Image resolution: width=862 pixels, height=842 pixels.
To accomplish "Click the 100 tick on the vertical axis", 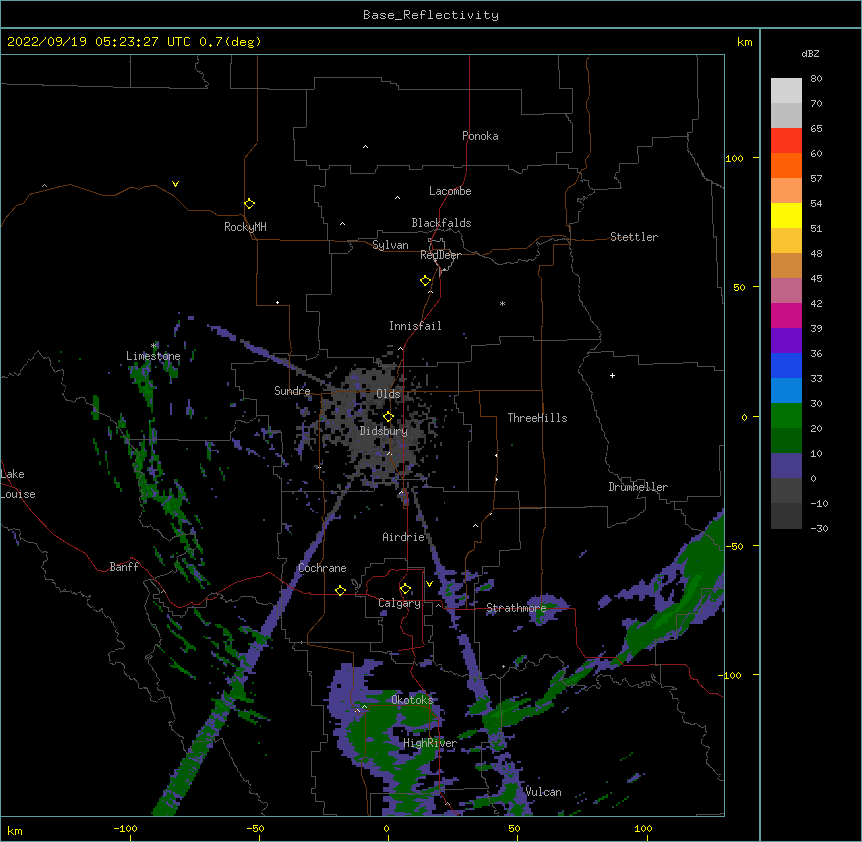I will click(734, 158).
